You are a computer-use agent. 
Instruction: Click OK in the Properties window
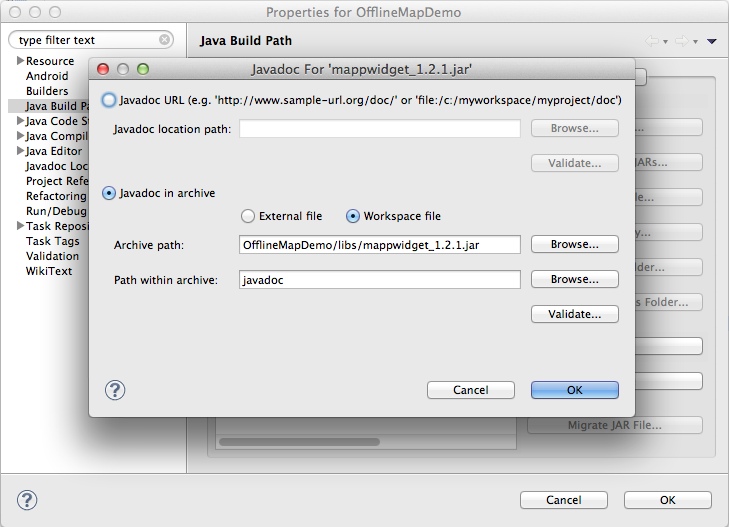point(668,500)
